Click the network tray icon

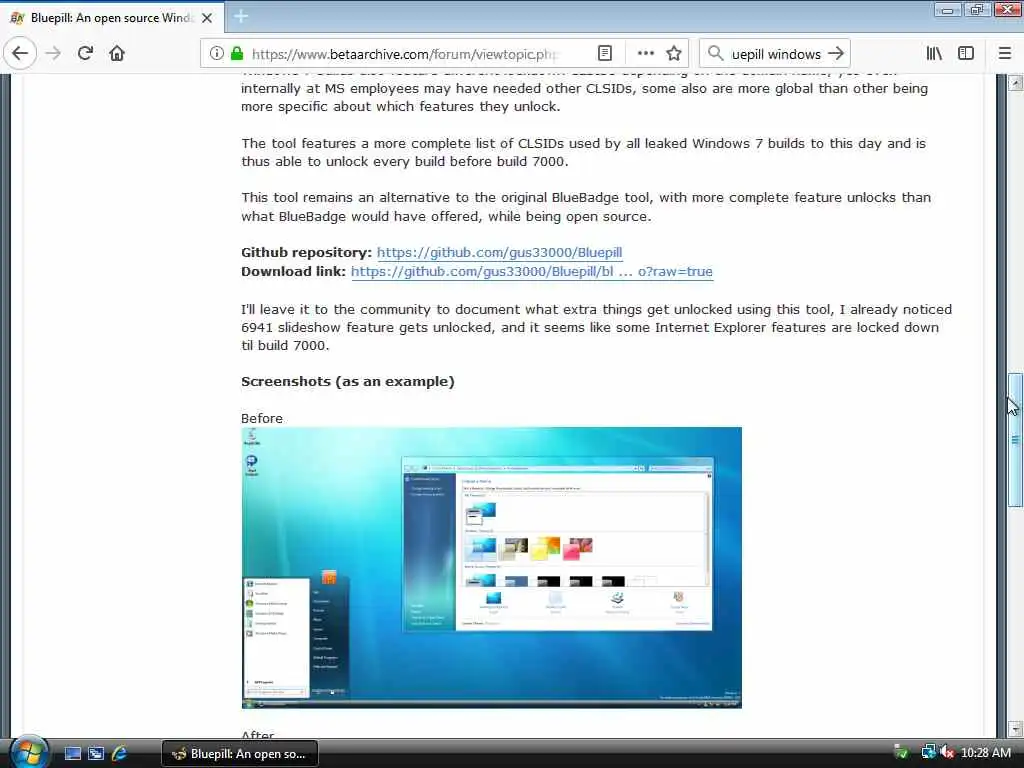coord(929,752)
